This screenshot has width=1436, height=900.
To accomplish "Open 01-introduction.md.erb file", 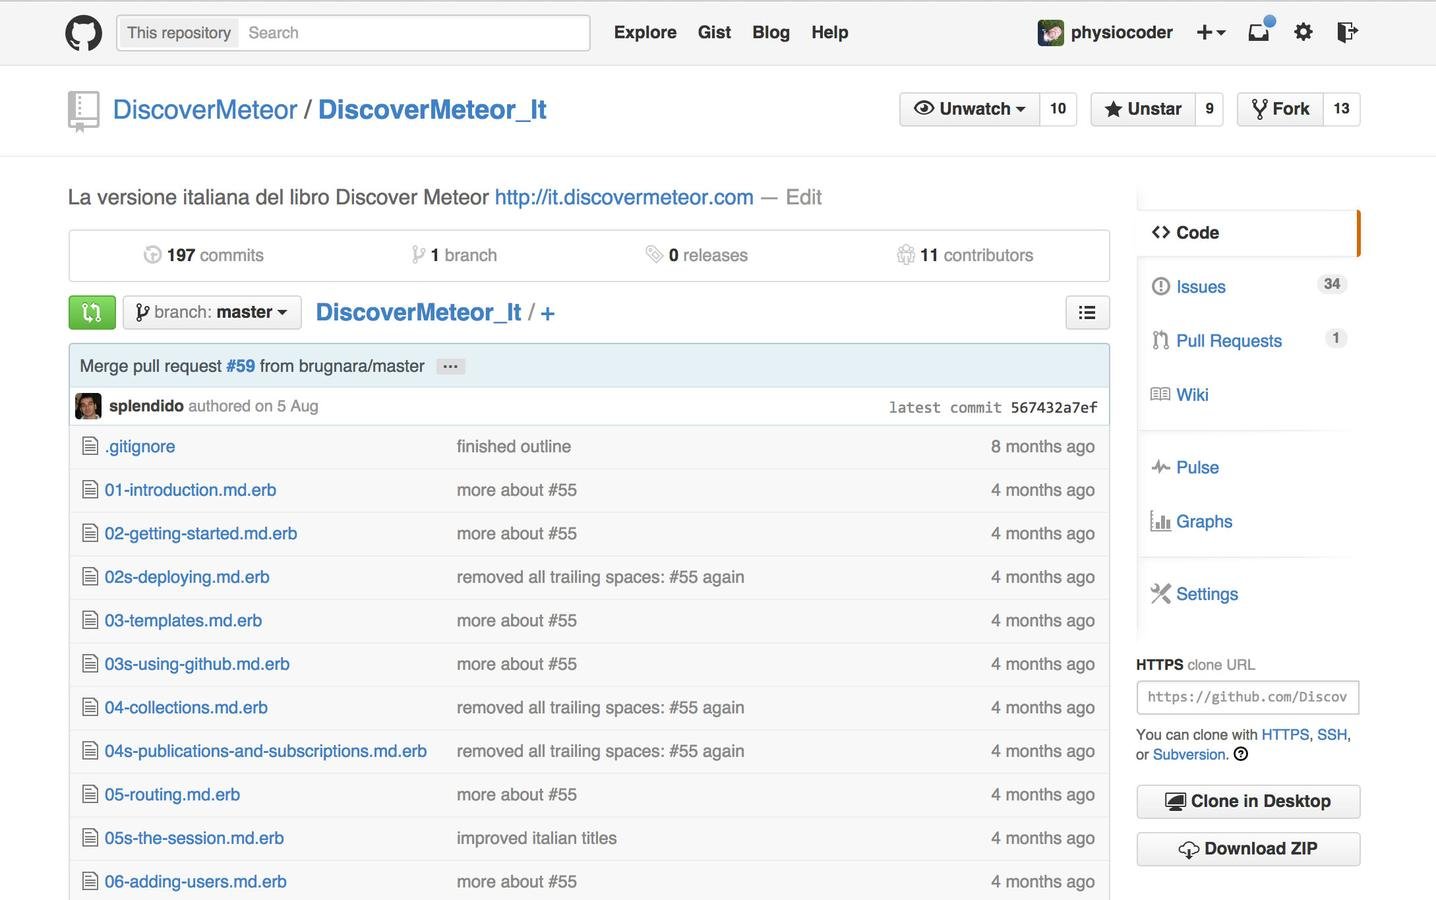I will (190, 490).
